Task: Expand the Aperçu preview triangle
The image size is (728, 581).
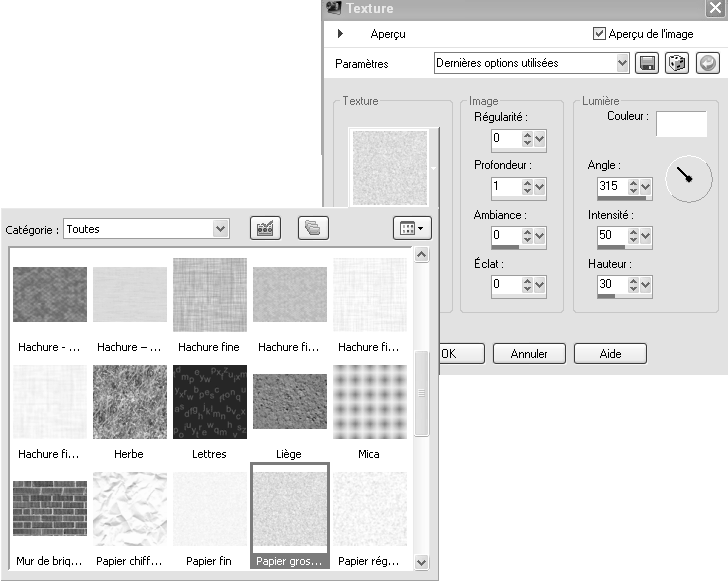Action: pos(341,34)
